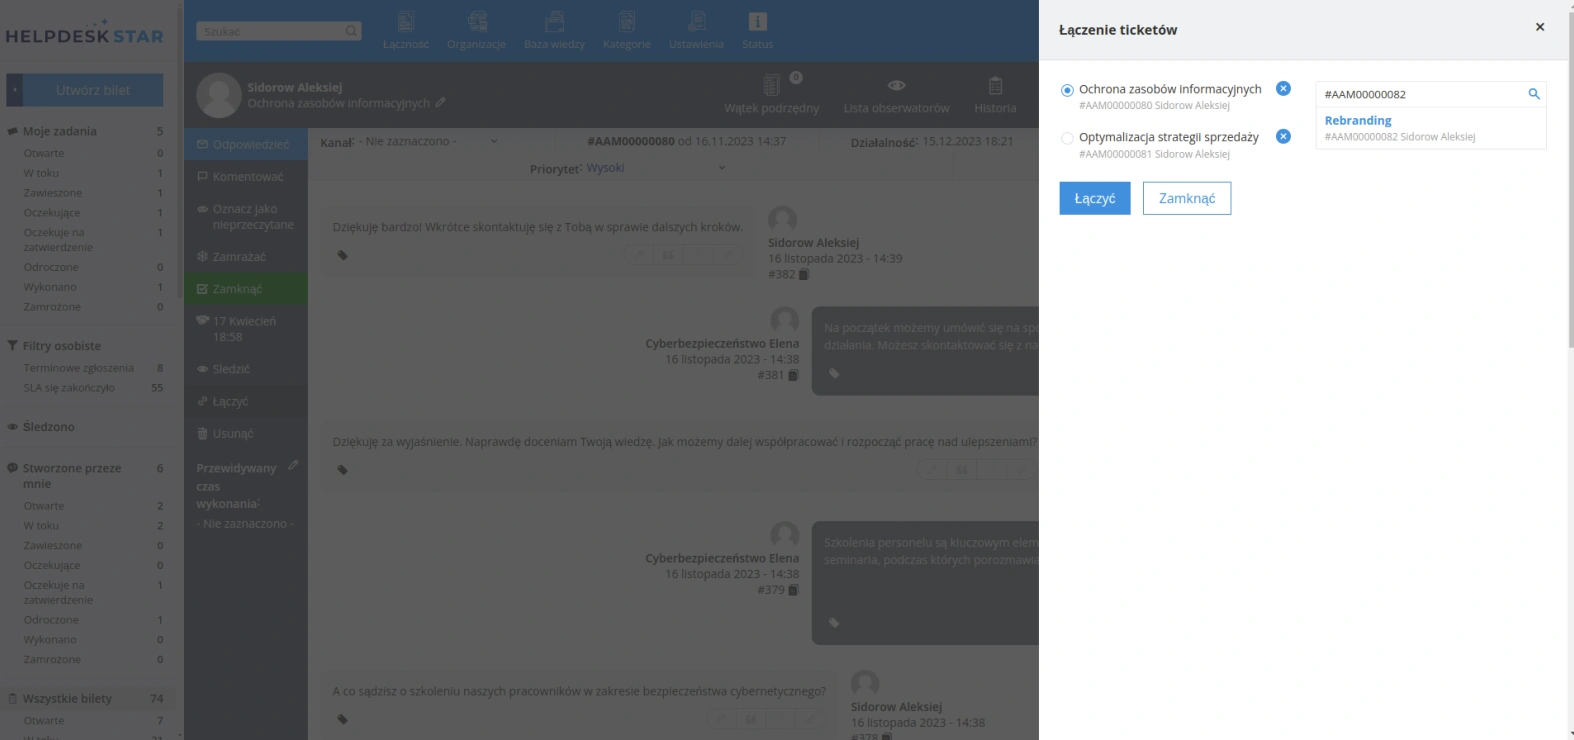Click the copy icon next to #379

coord(793,590)
